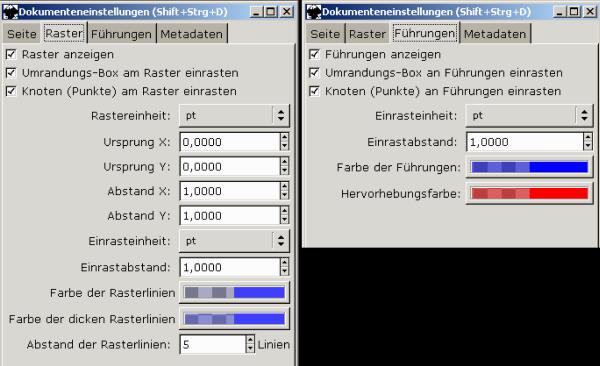Close the right Dokumenteneinstellungen window
This screenshot has height=366, width=600.
(x=590, y=12)
